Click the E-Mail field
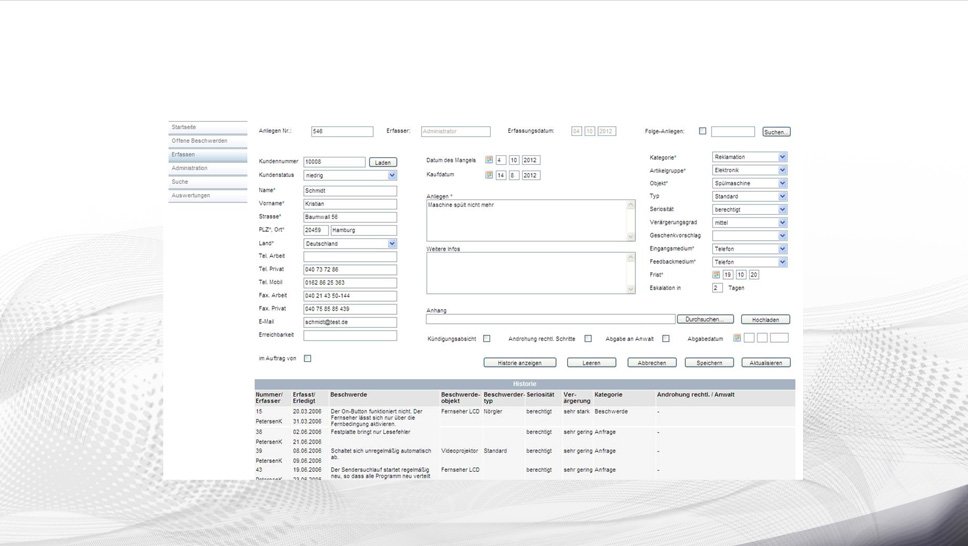This screenshot has width=968, height=546. coord(350,322)
